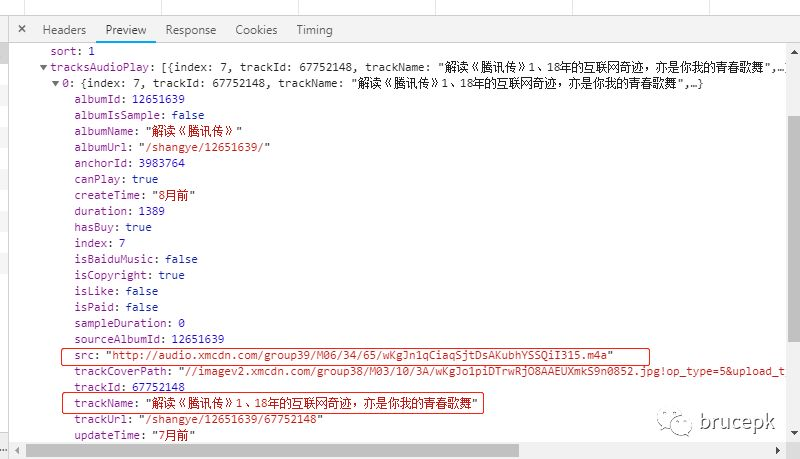Select the 'sort: 1' line

[x=72, y=51]
